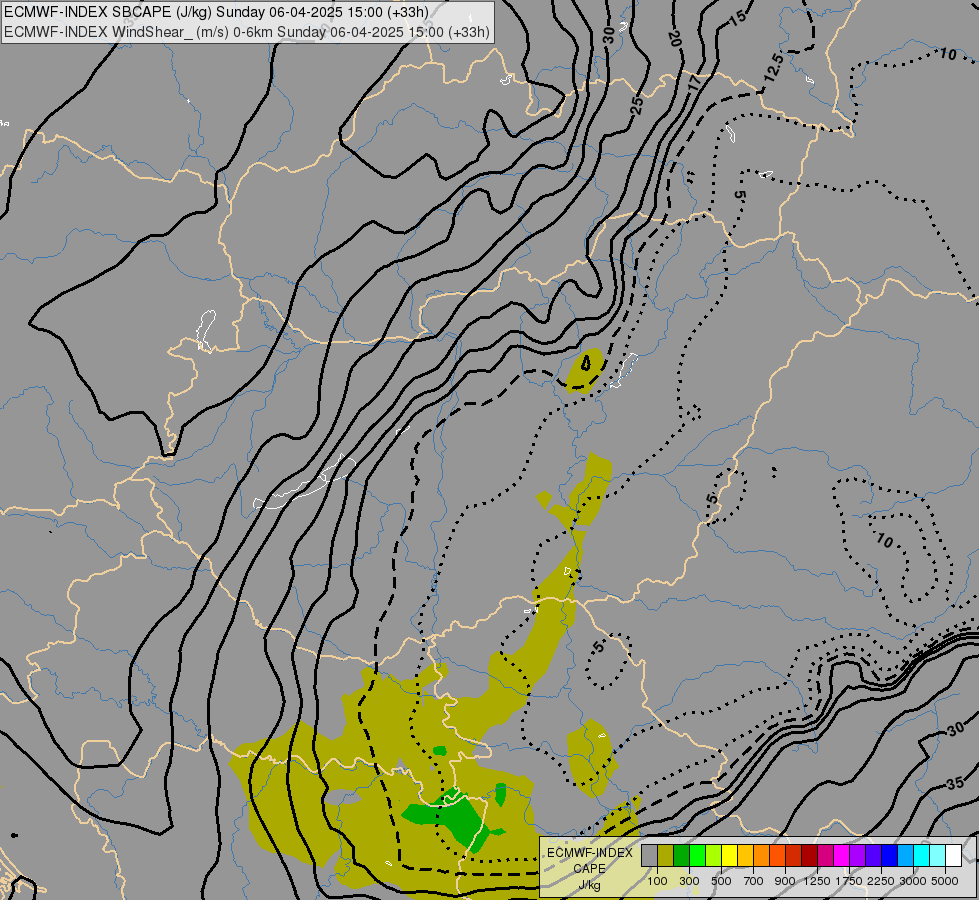Click the 35 wind shear contour label
The image size is (979, 900).
[x=955, y=783]
